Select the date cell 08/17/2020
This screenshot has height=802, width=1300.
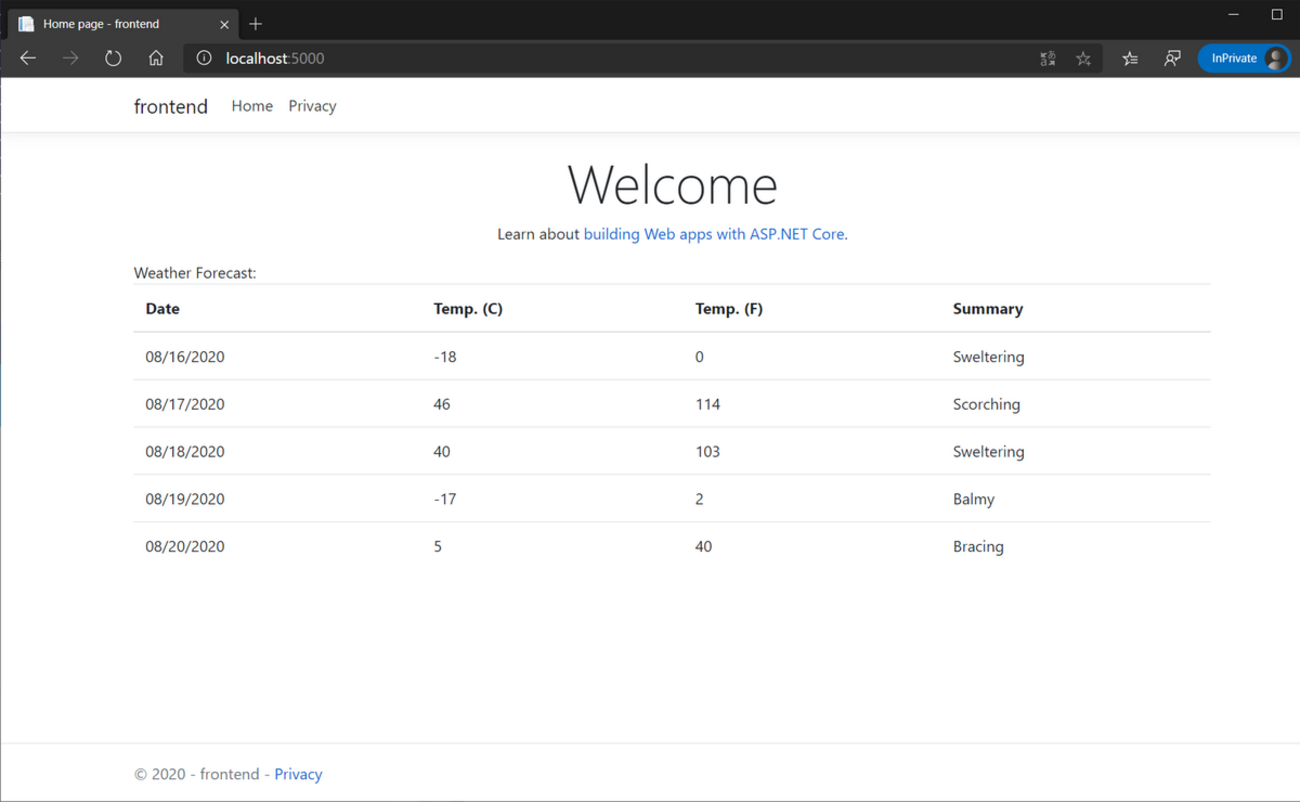point(185,404)
